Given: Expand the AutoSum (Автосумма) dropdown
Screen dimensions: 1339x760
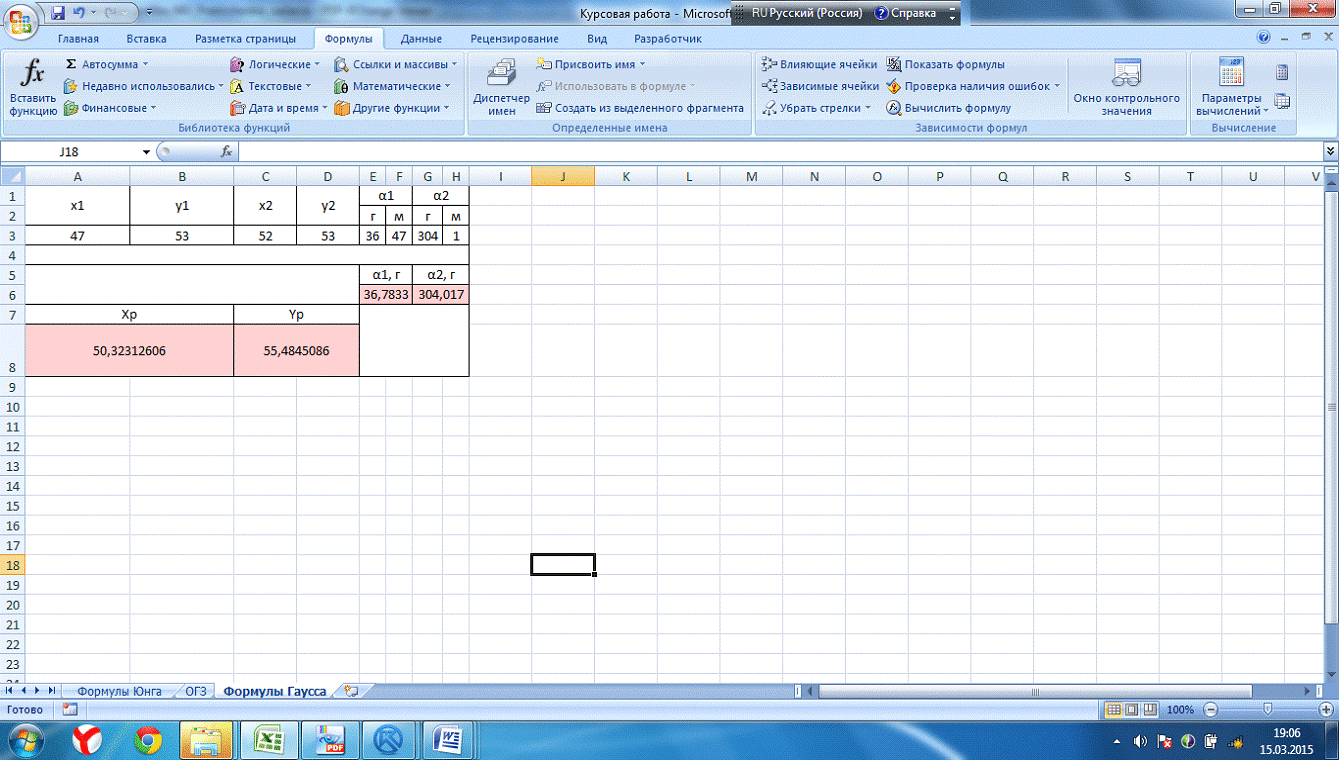Looking at the screenshot, I should pyautogui.click(x=145, y=65).
